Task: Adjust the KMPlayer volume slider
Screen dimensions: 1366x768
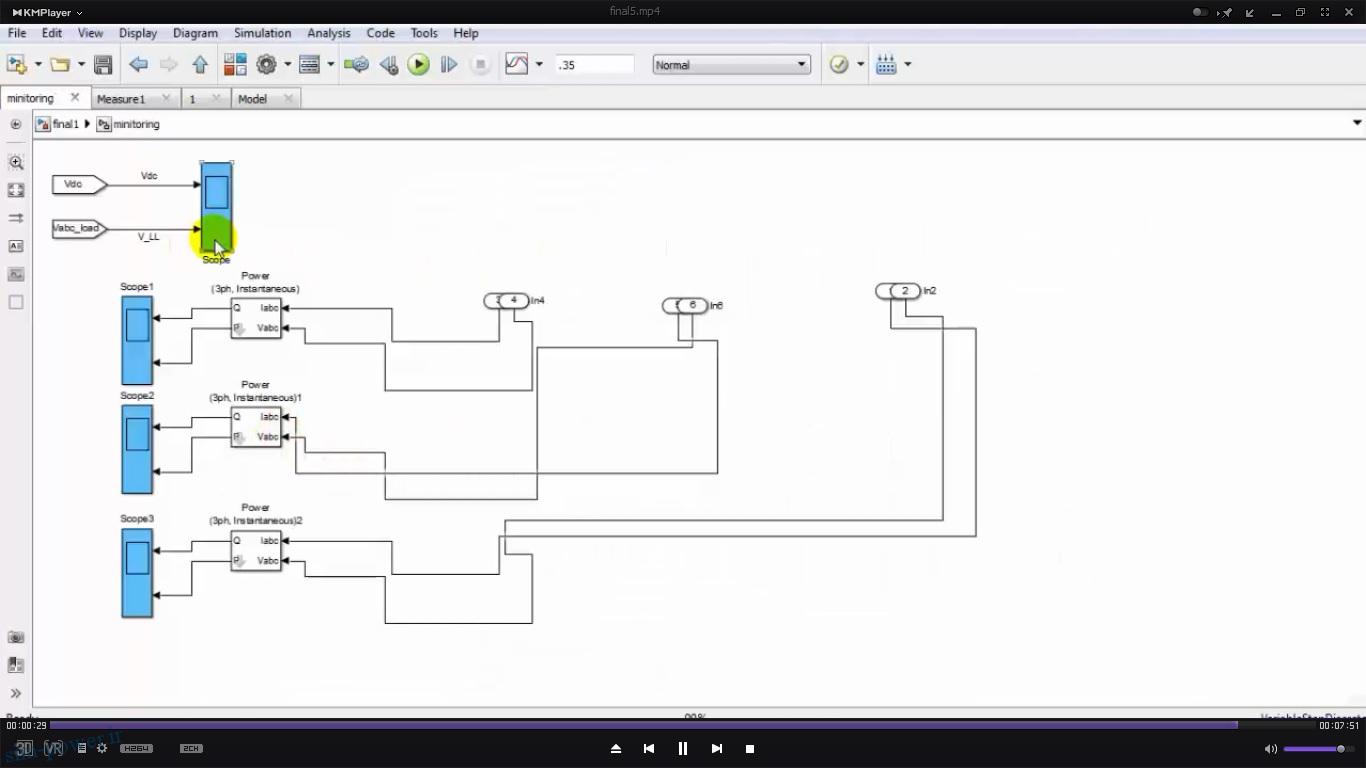Action: (x=1317, y=749)
